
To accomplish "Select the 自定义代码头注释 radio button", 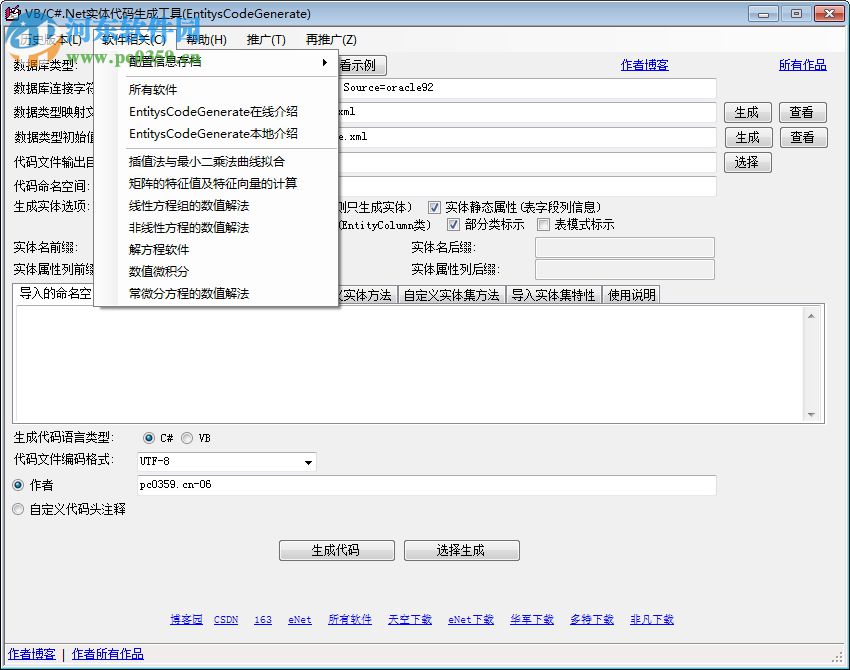I will click(x=17, y=509).
